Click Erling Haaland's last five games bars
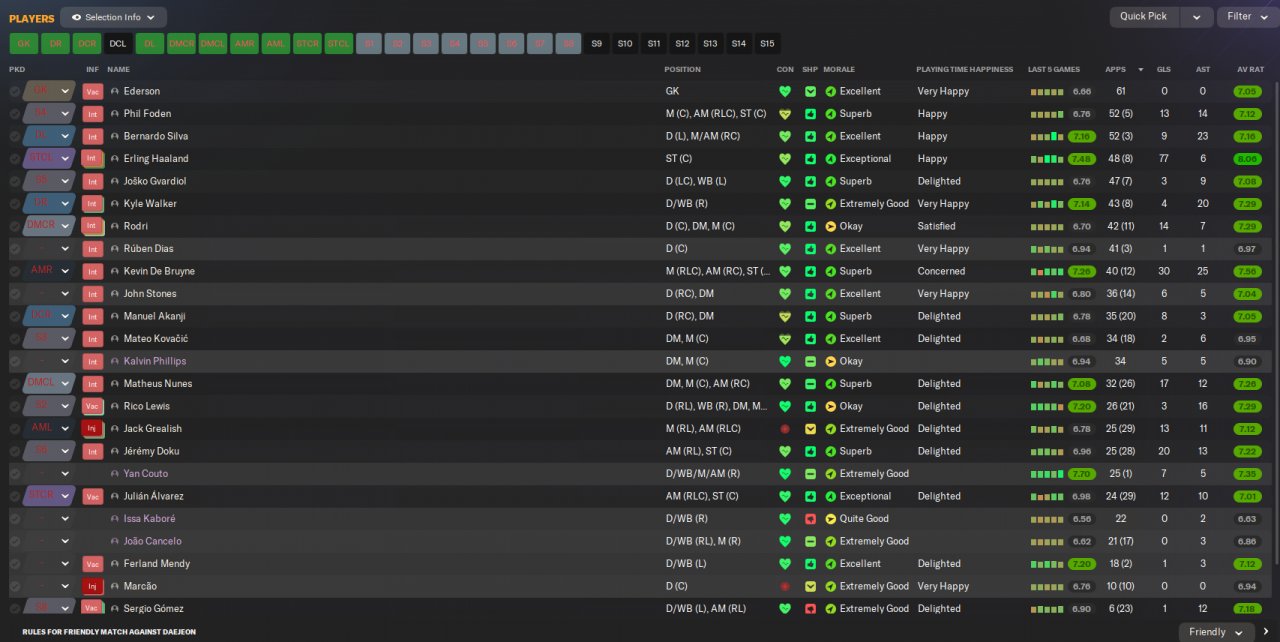 [x=1047, y=159]
